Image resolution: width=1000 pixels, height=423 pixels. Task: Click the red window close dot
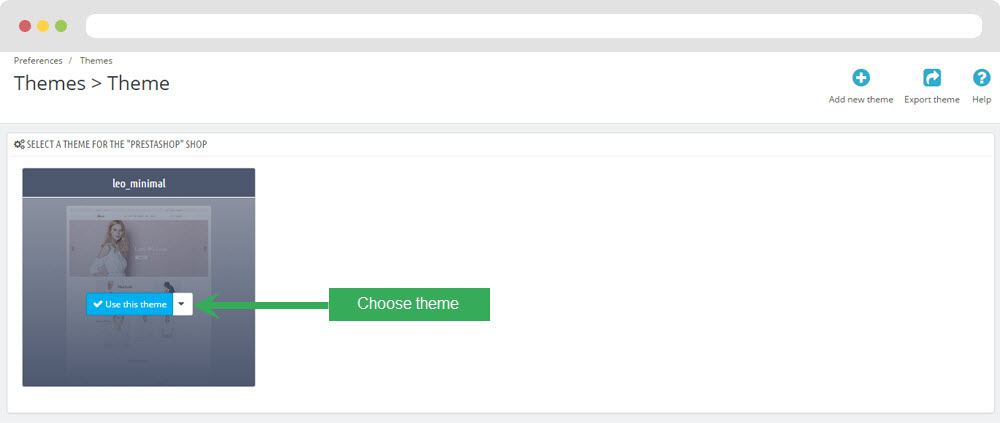coord(25,26)
